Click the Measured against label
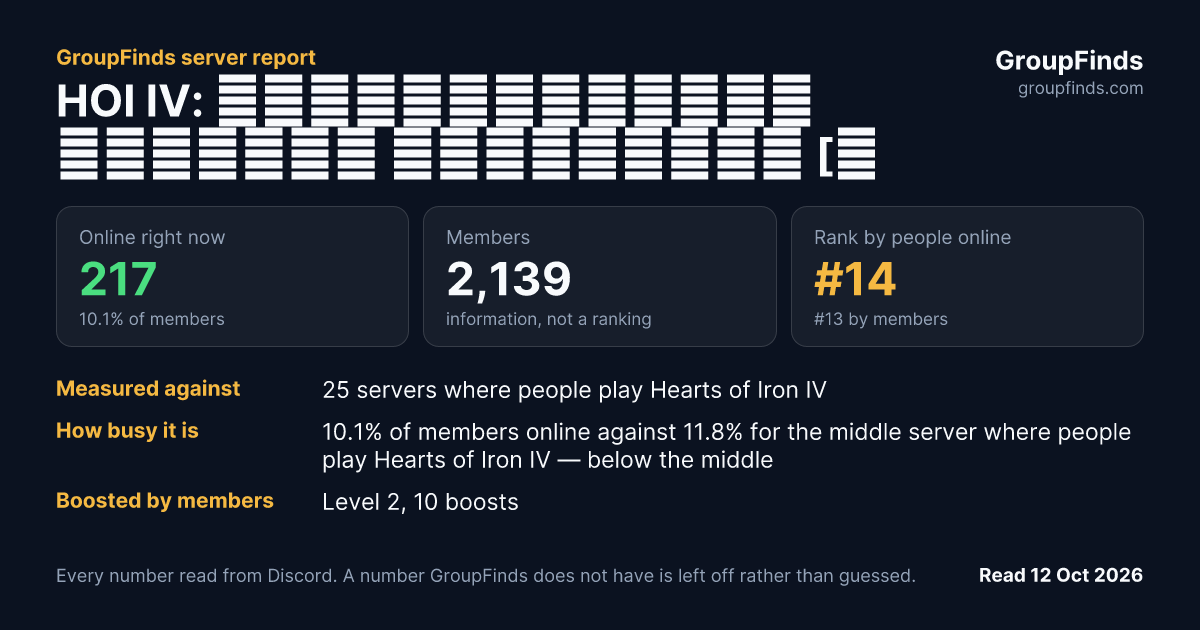 pos(148,389)
